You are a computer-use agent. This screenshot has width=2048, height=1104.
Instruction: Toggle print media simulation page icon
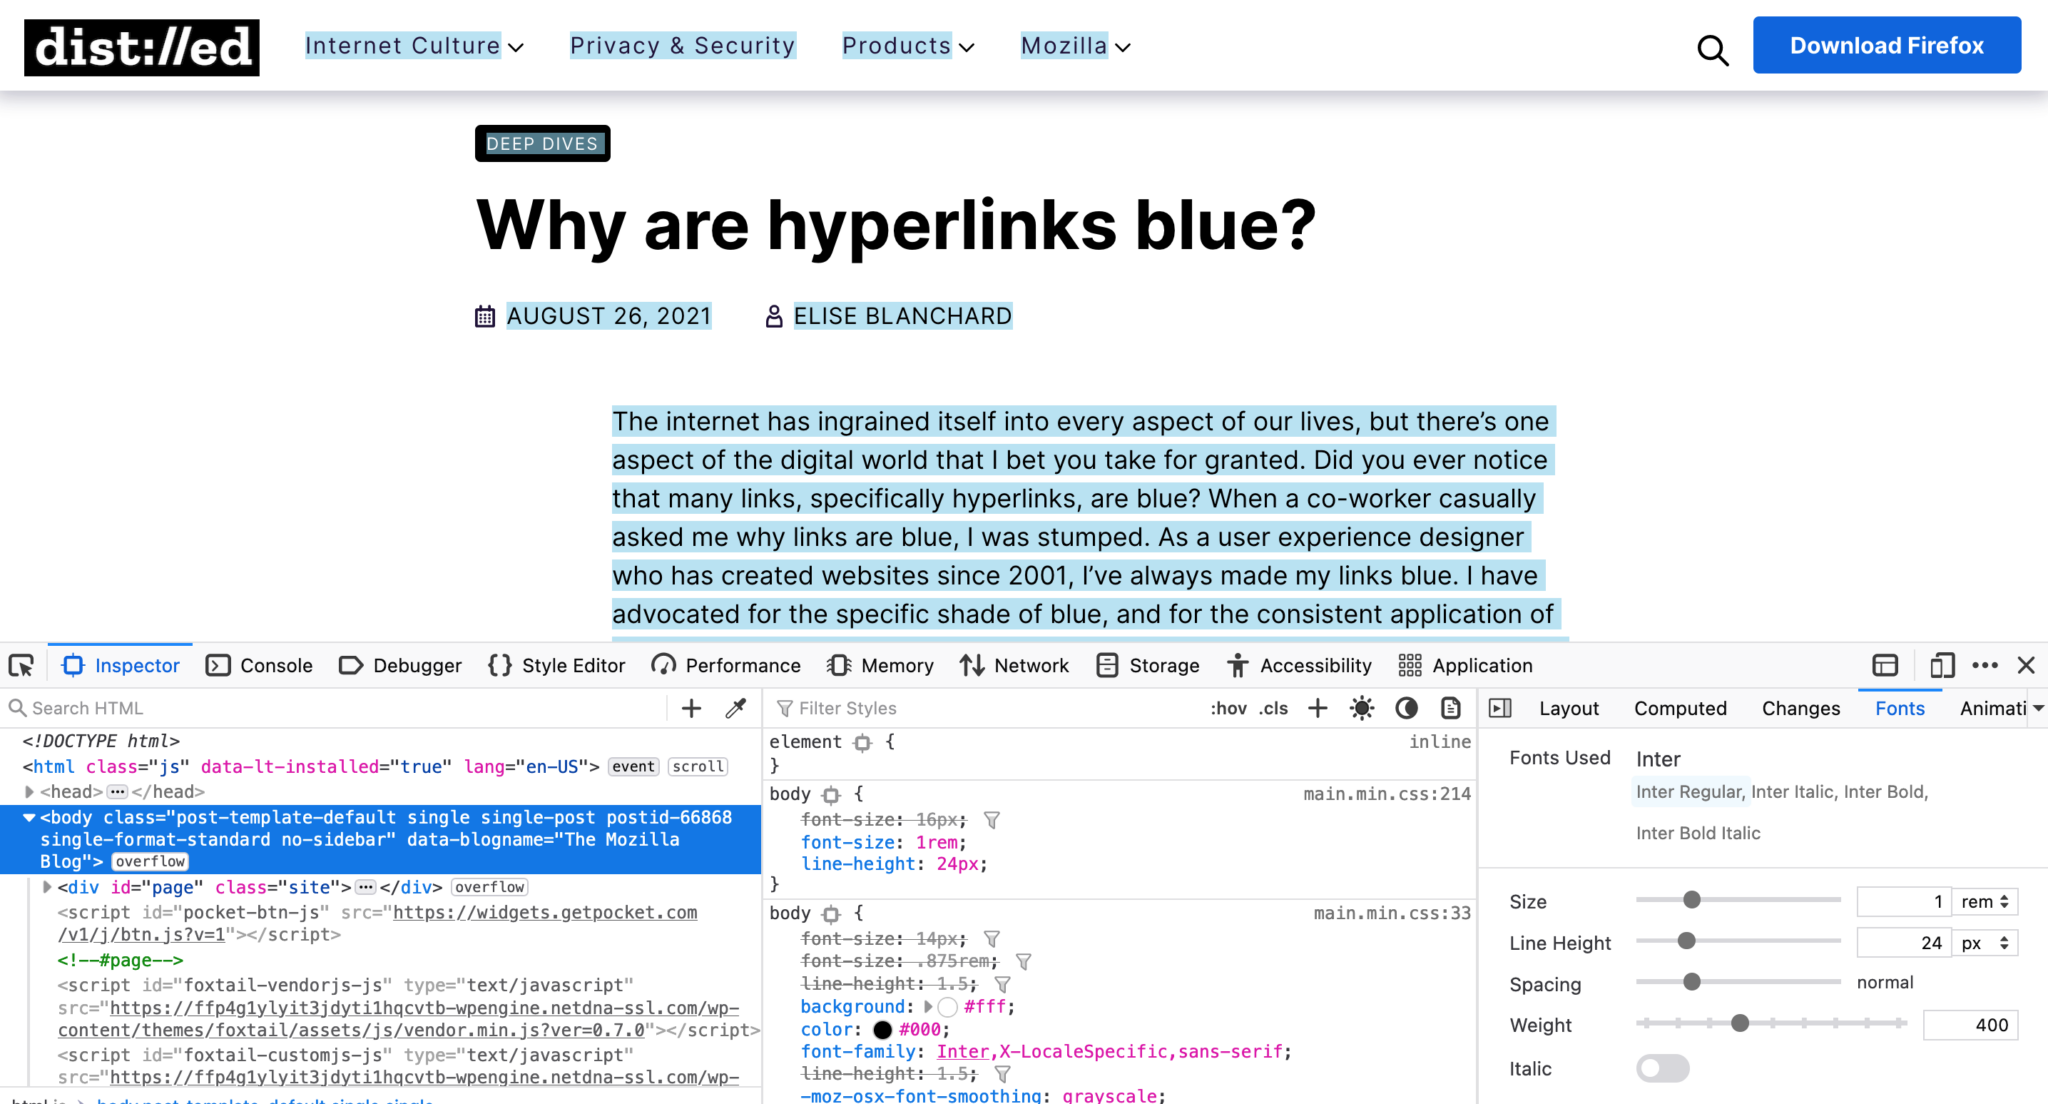1450,708
